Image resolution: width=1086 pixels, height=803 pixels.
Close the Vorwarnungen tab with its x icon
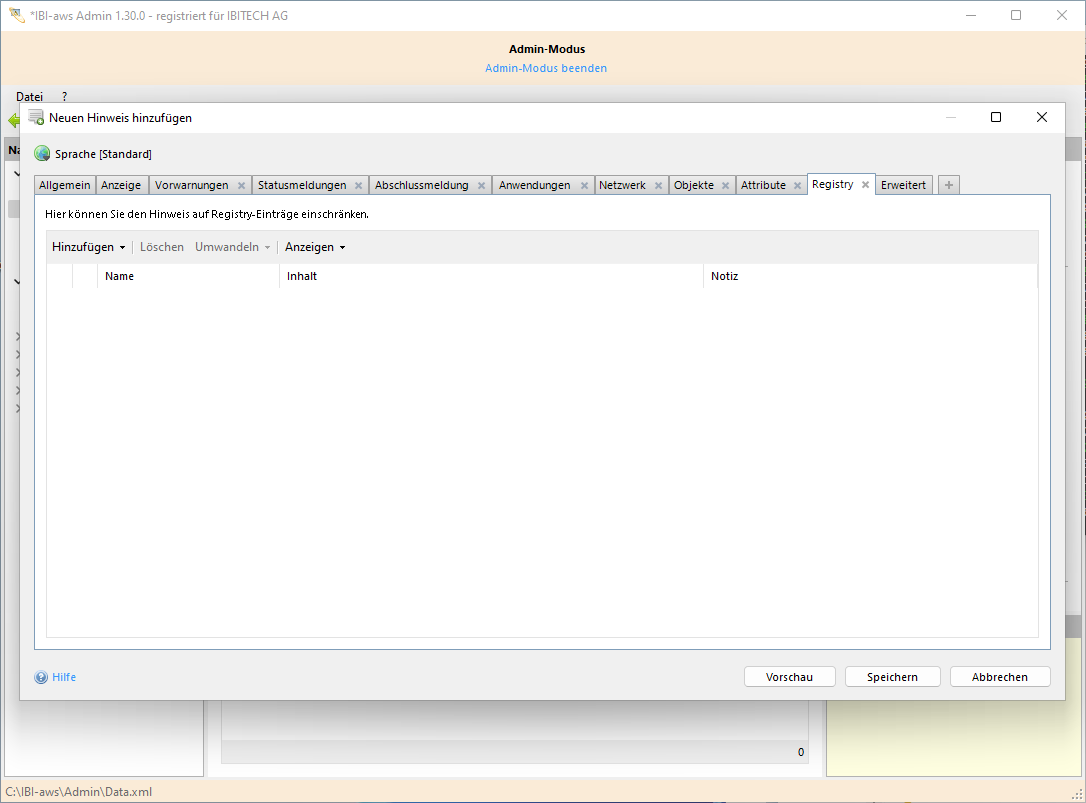[x=241, y=184]
